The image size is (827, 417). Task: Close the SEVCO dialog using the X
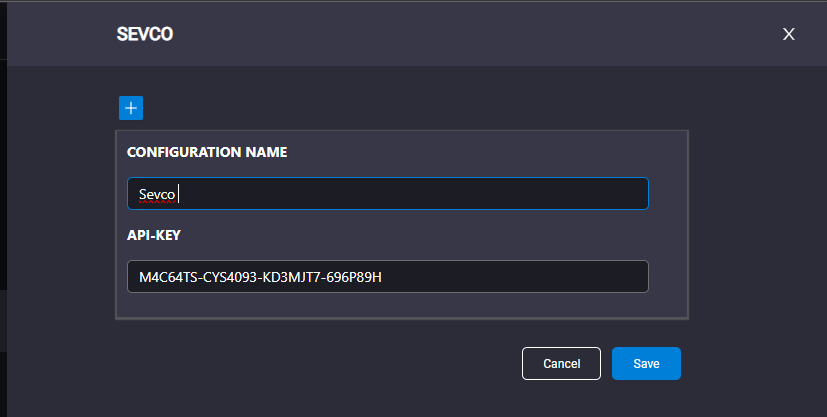(788, 34)
